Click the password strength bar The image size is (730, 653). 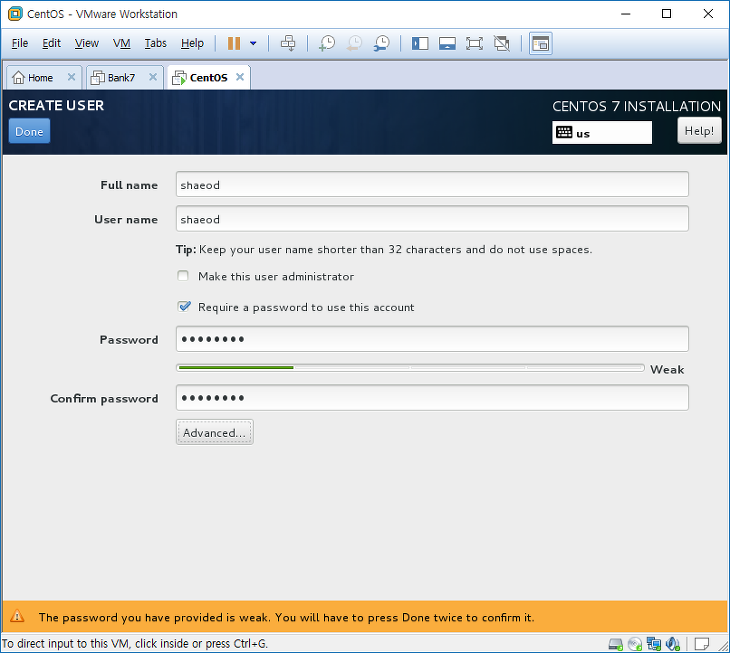tap(410, 368)
